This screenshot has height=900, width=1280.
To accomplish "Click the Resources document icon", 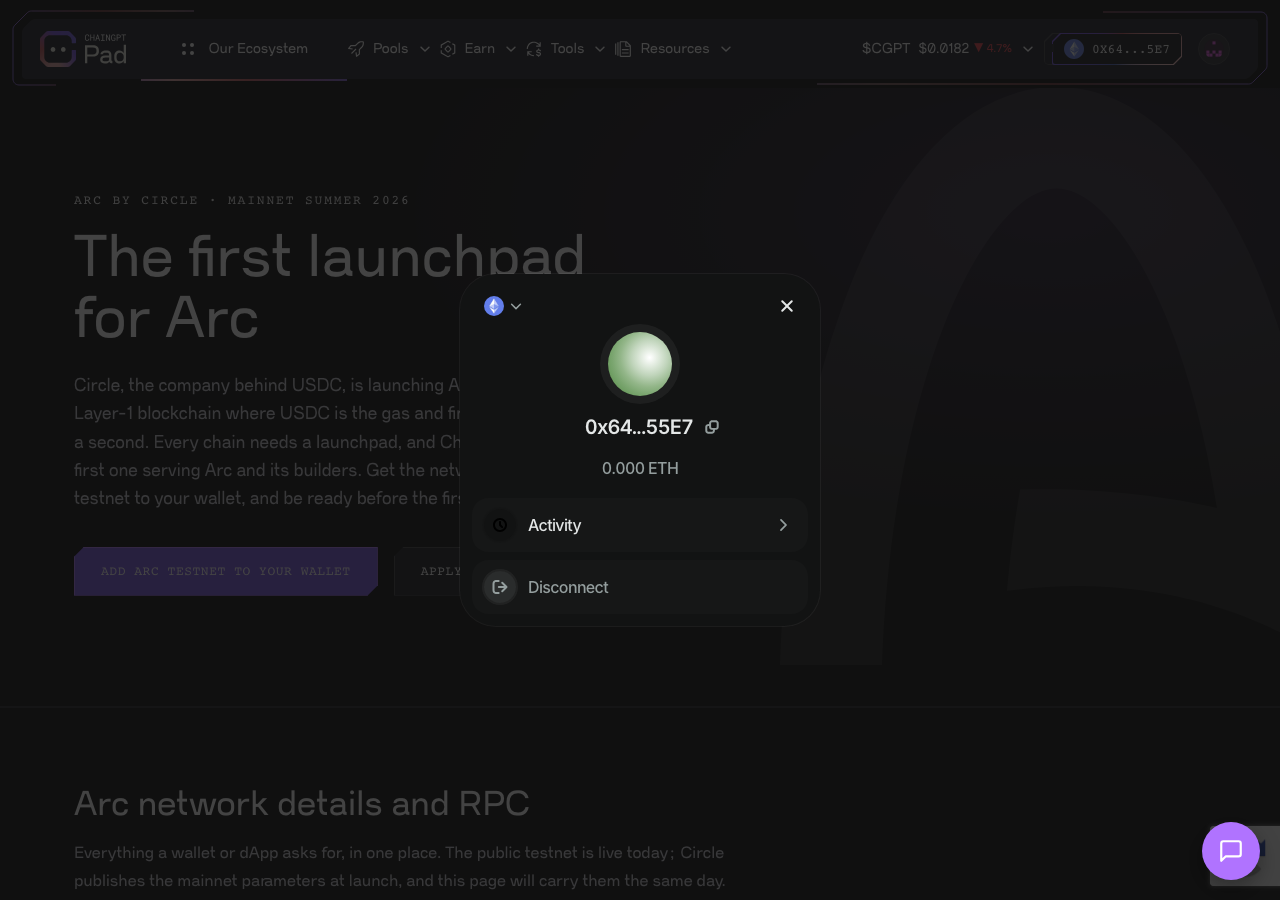I will tap(623, 49).
